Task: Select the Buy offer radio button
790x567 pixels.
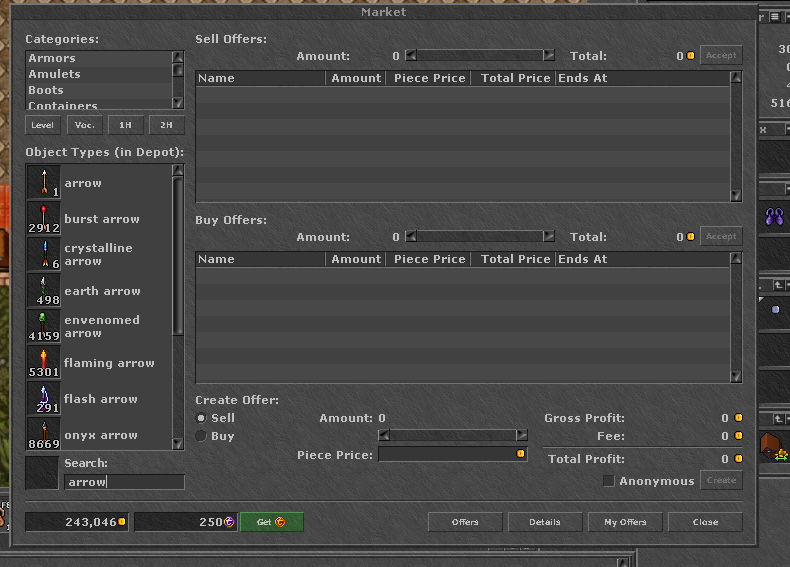Action: point(201,436)
